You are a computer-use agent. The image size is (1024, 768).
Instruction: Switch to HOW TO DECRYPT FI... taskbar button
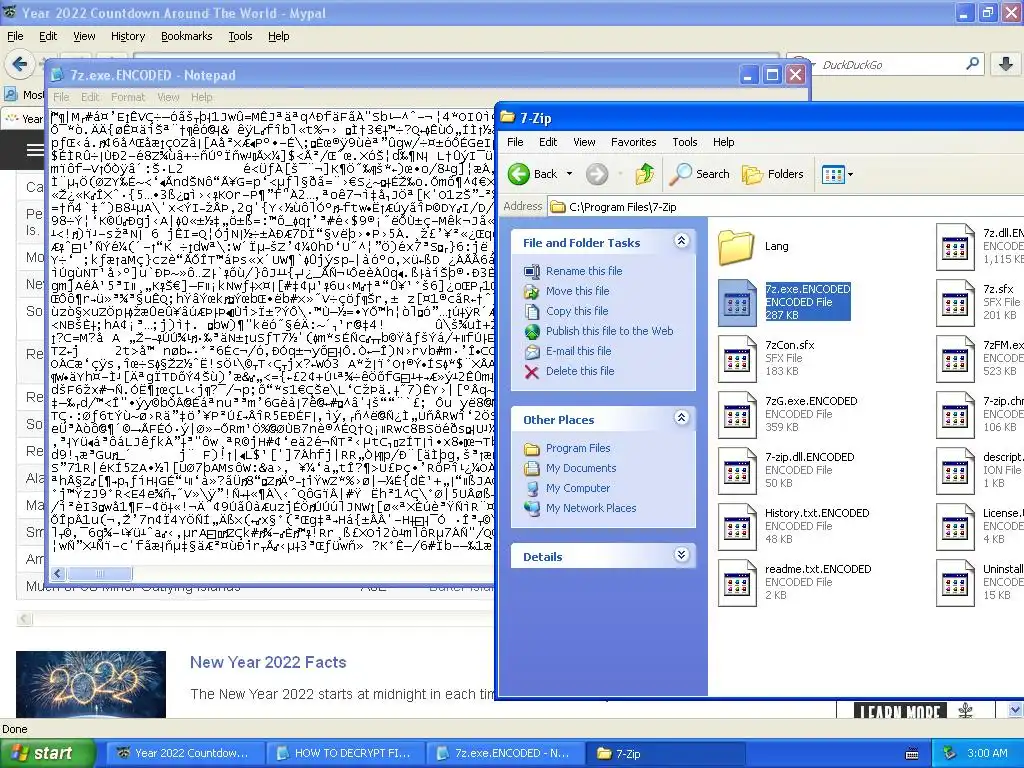344,753
